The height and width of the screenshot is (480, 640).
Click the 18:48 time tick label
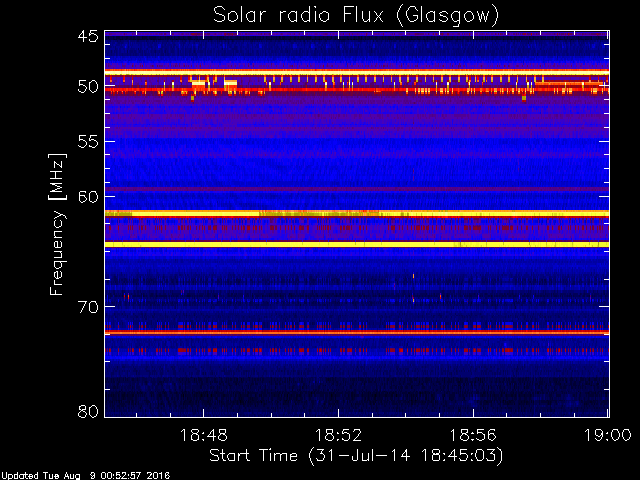(x=203, y=436)
